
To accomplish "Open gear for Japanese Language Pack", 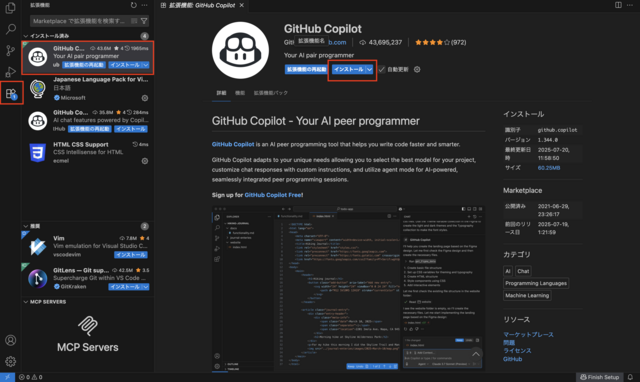I will pos(144,98).
